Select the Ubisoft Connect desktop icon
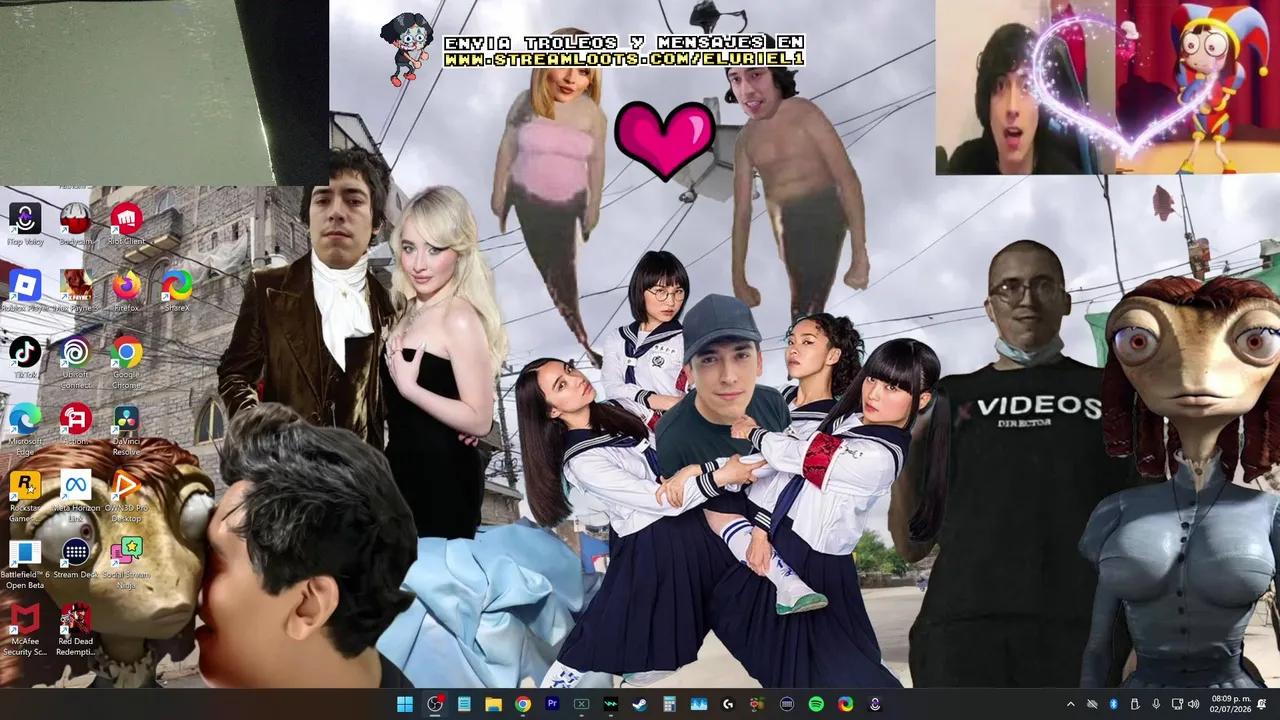Image resolution: width=1280 pixels, height=720 pixels. click(75, 362)
